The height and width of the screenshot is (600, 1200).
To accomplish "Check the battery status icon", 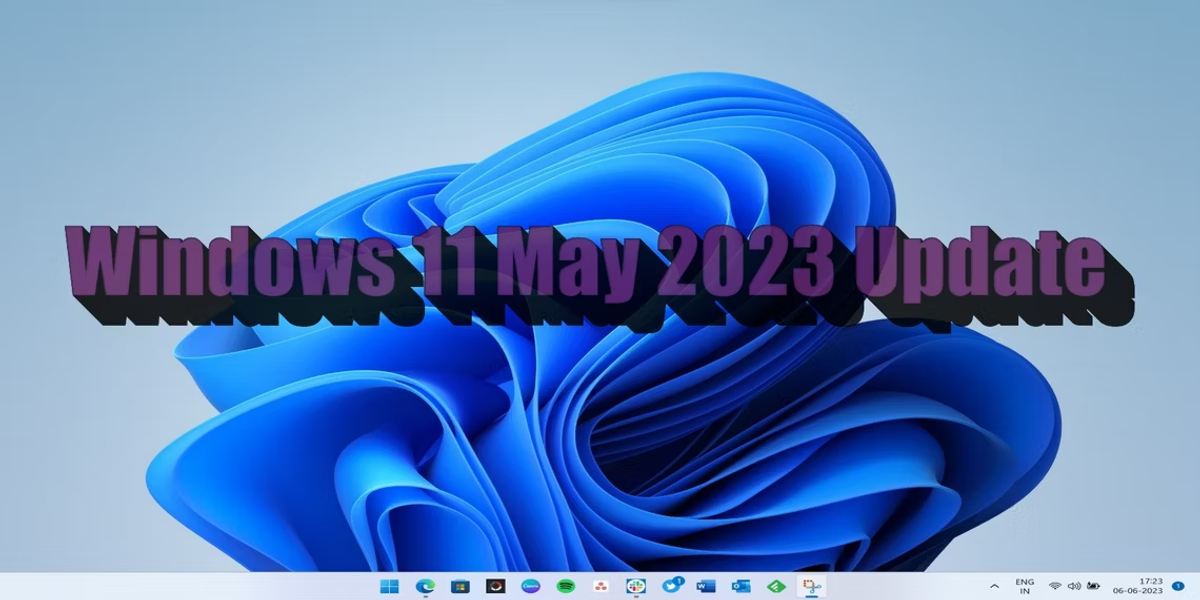I will pyautogui.click(x=1094, y=586).
